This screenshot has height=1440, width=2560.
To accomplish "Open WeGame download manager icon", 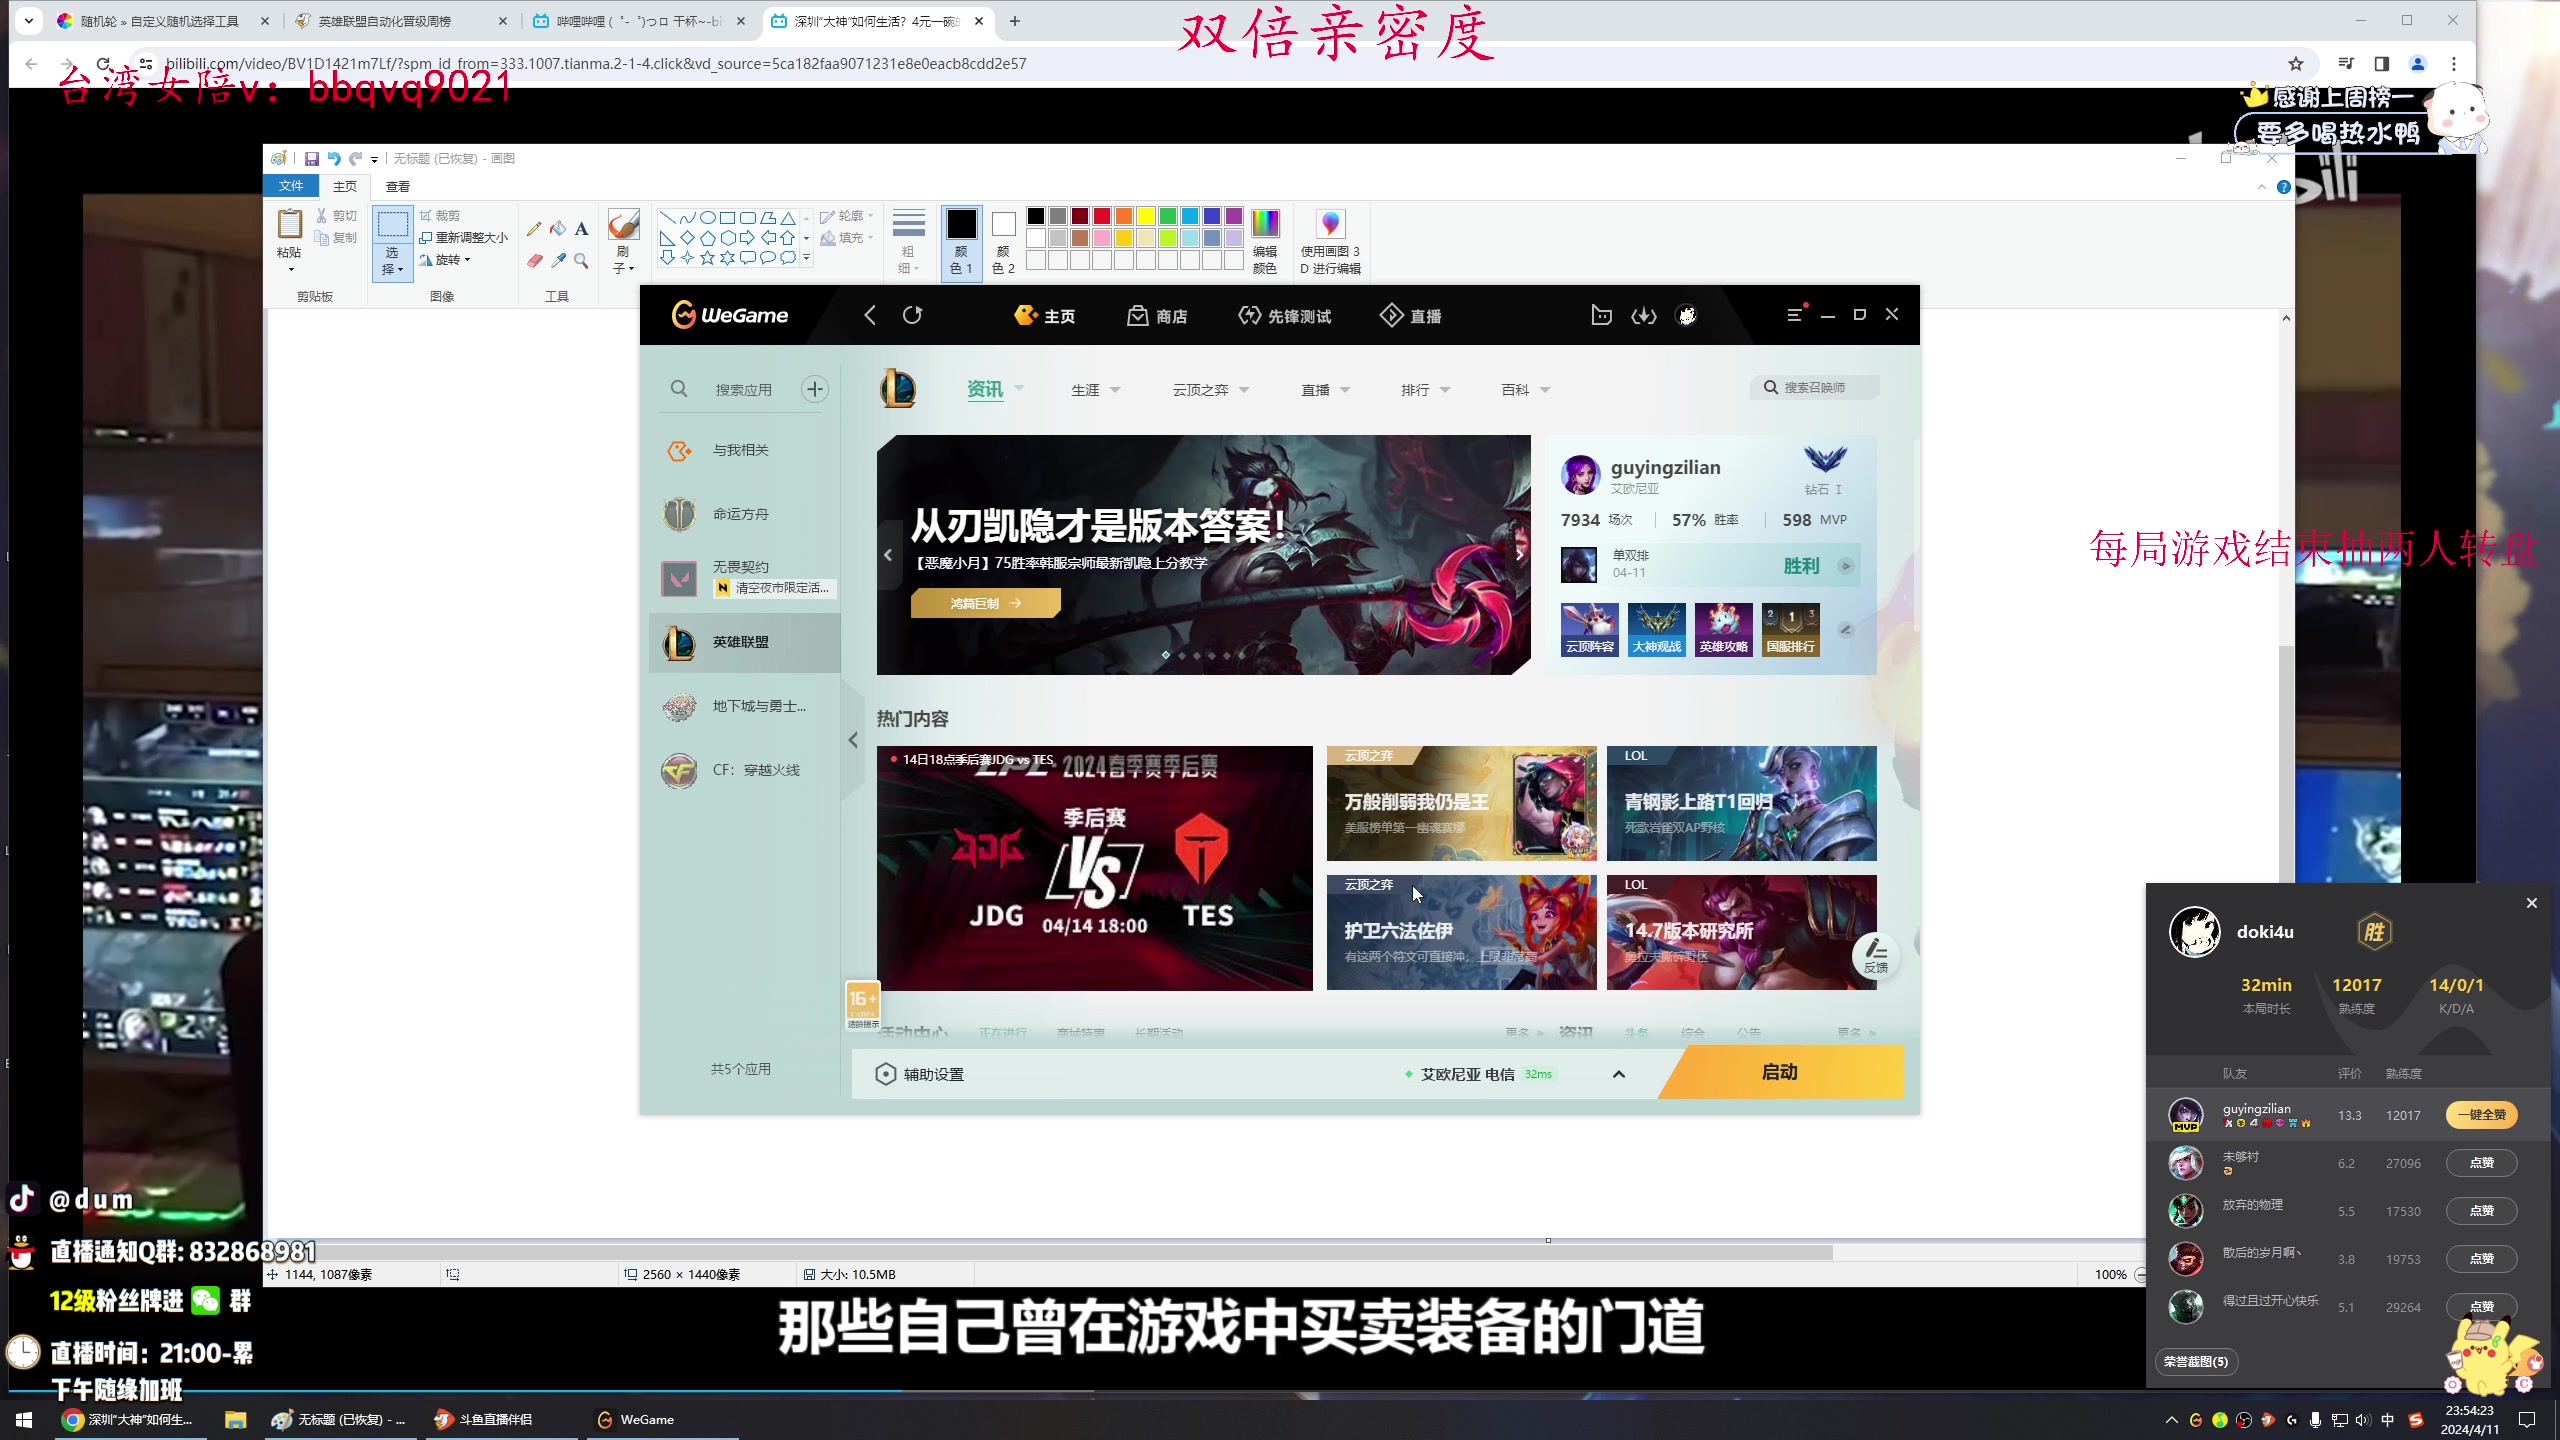I will point(1644,316).
